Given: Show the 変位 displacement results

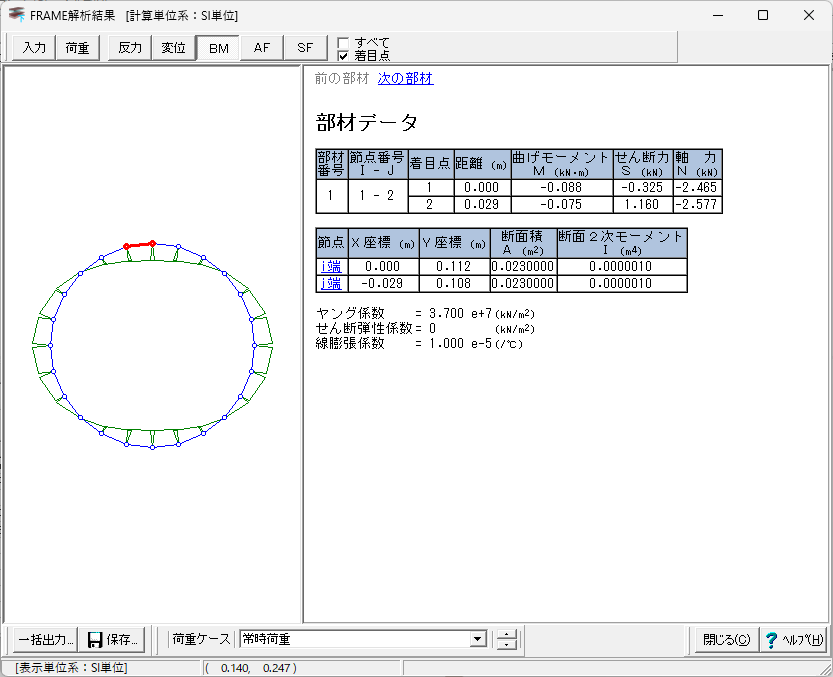Looking at the screenshot, I should [174, 48].
